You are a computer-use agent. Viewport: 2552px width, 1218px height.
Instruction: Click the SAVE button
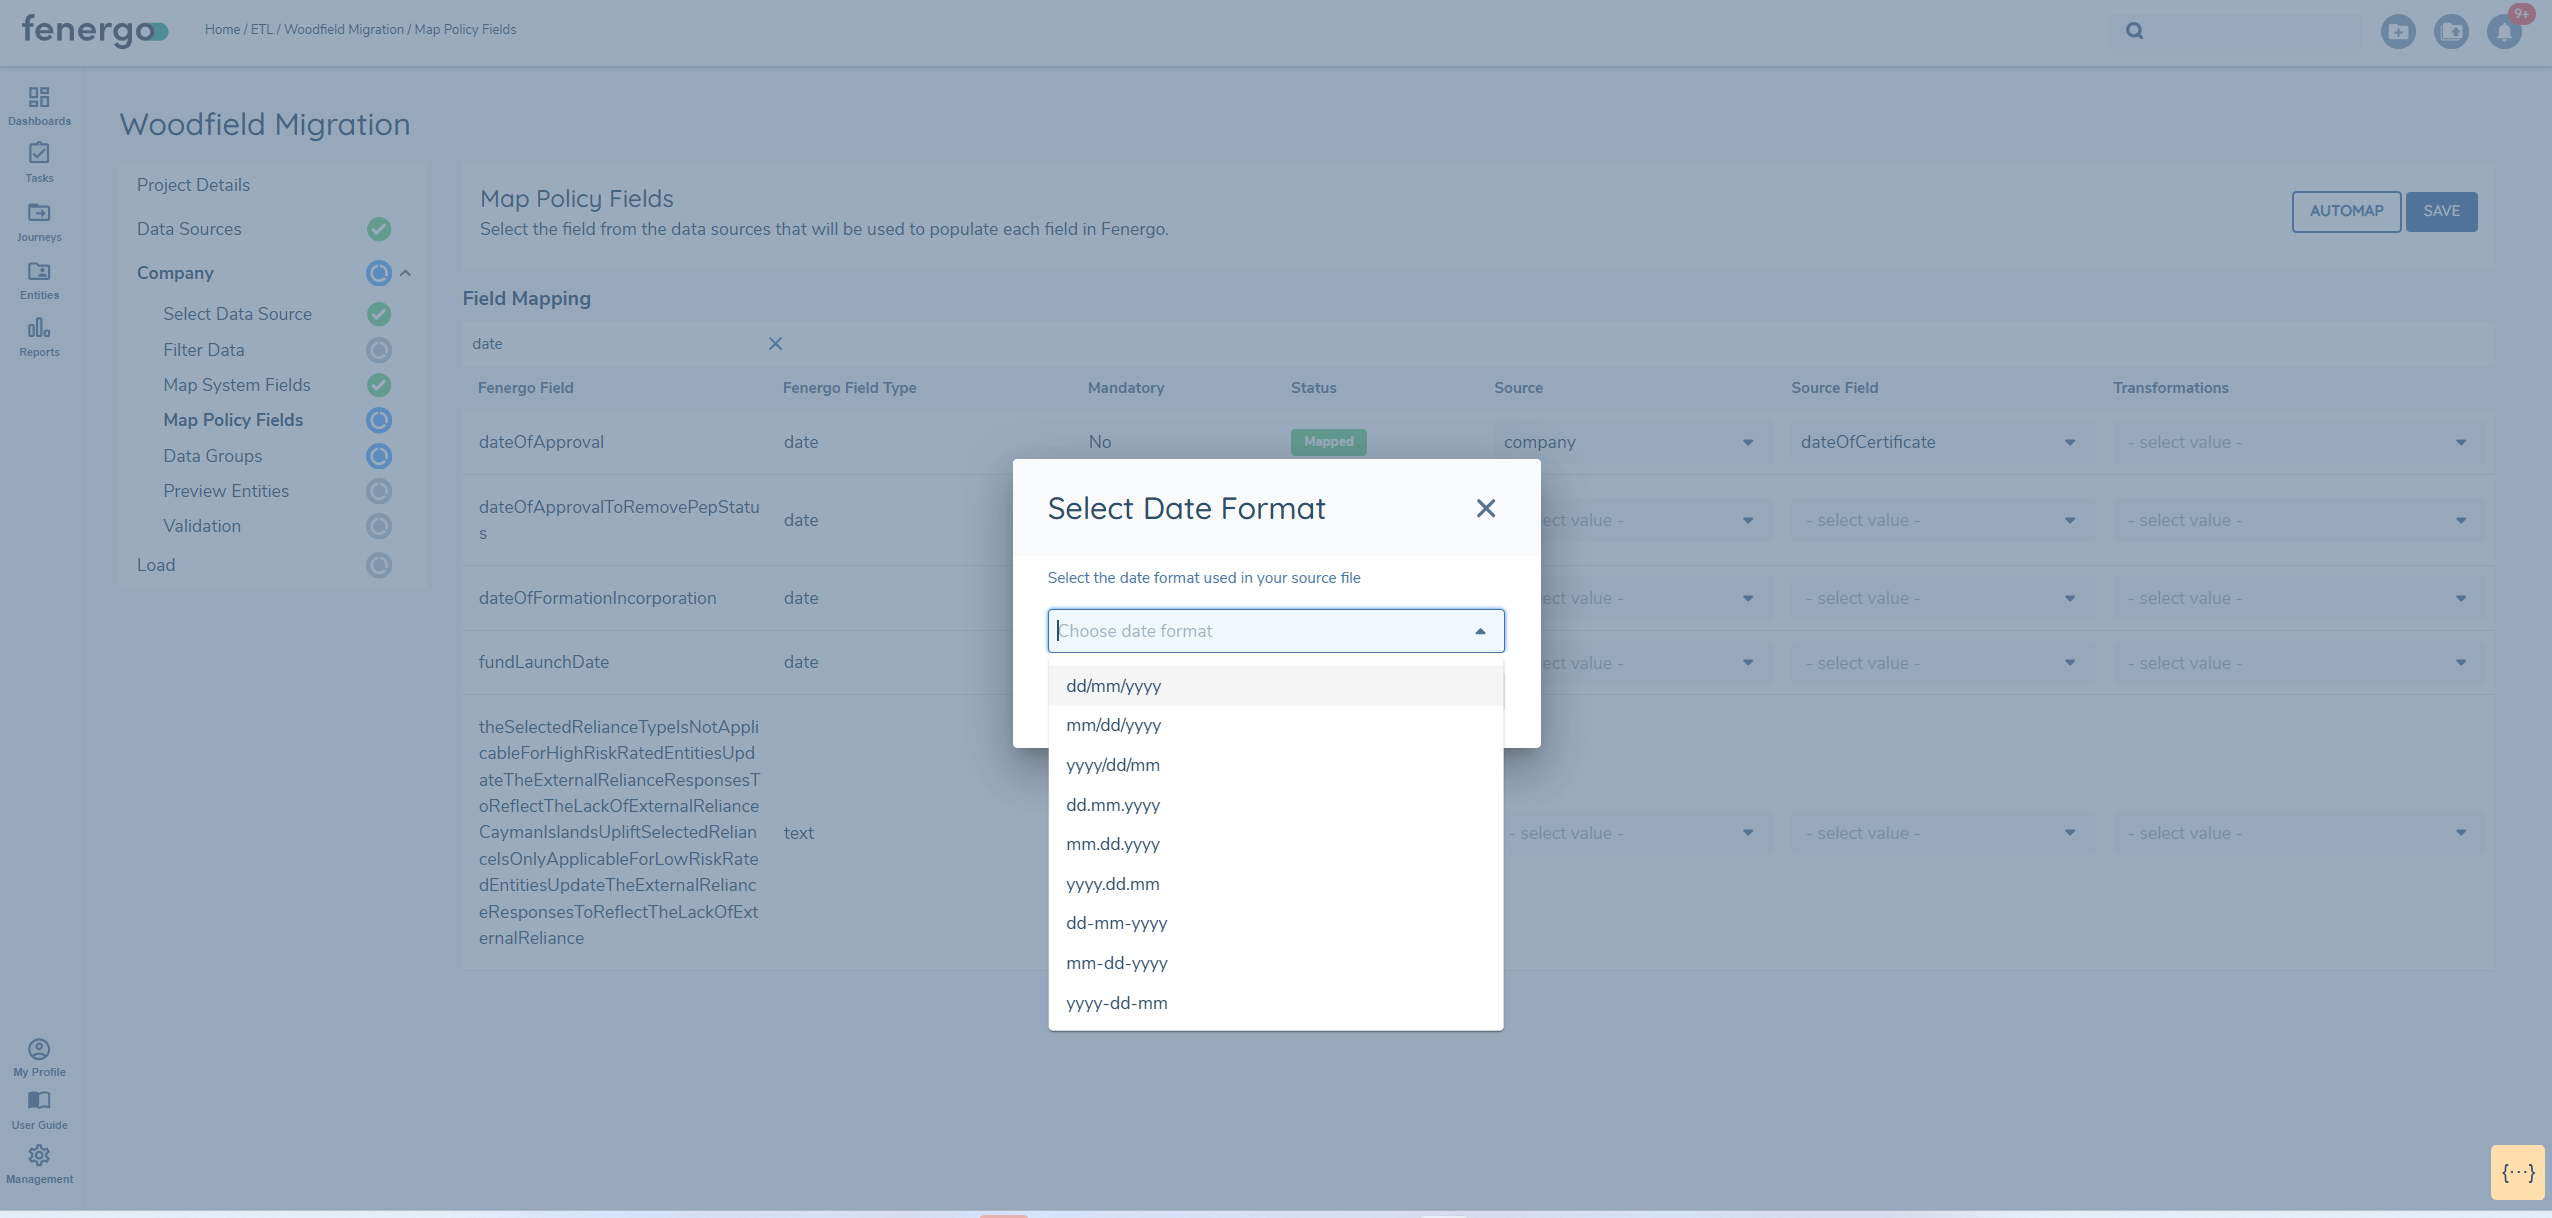coord(2440,211)
